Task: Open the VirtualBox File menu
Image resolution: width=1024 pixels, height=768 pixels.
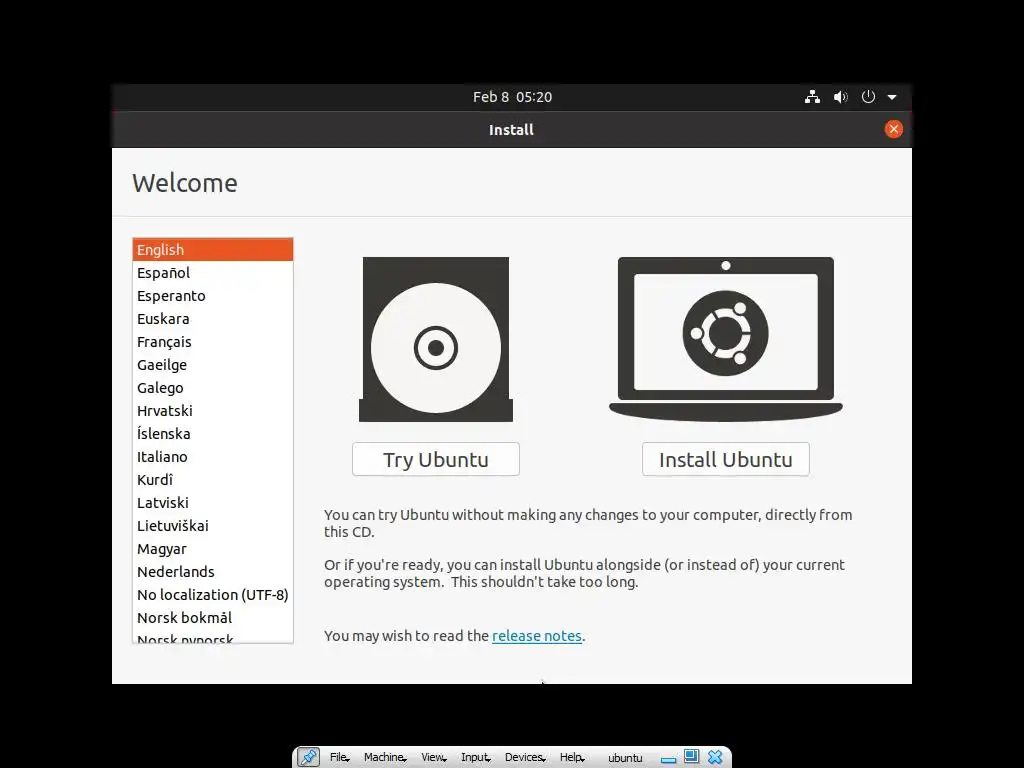Action: click(x=340, y=757)
